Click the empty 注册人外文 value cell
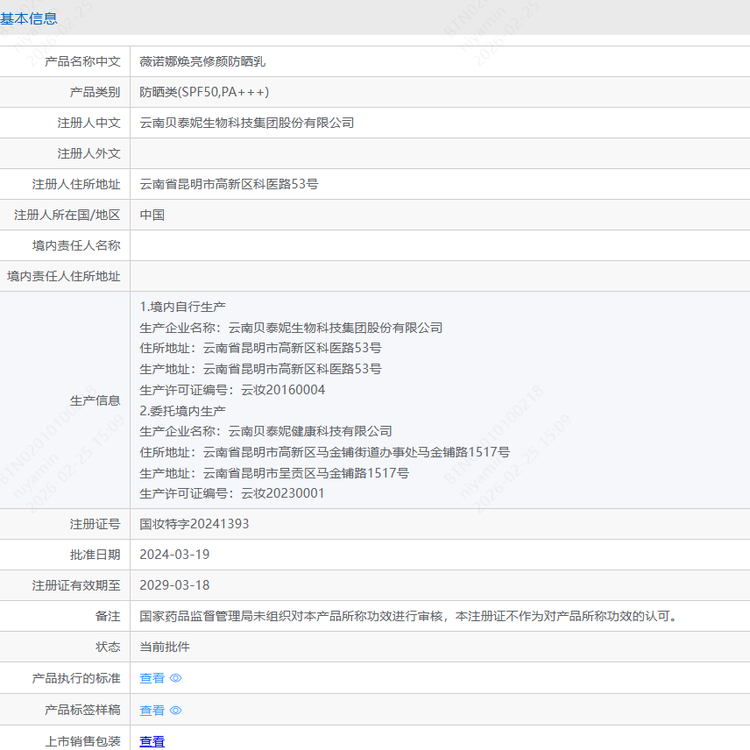750x750 pixels. click(x=440, y=154)
